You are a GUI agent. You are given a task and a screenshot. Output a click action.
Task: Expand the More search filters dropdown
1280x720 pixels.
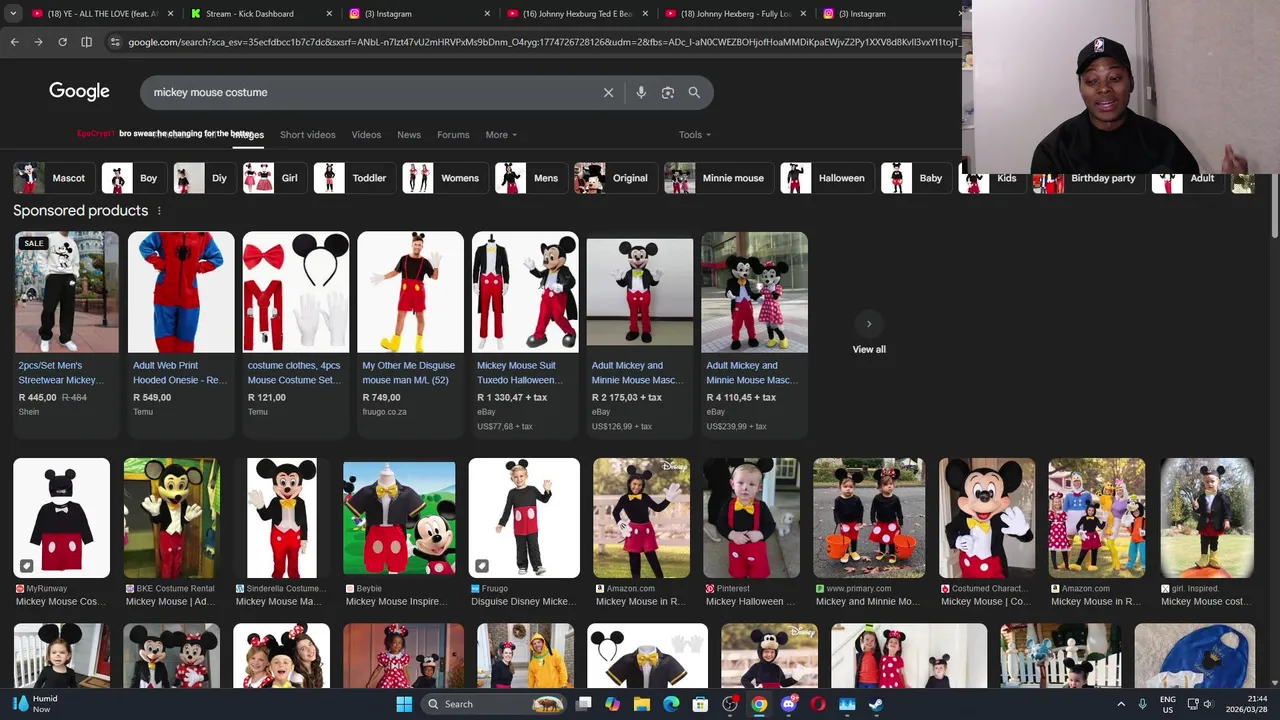pos(501,135)
